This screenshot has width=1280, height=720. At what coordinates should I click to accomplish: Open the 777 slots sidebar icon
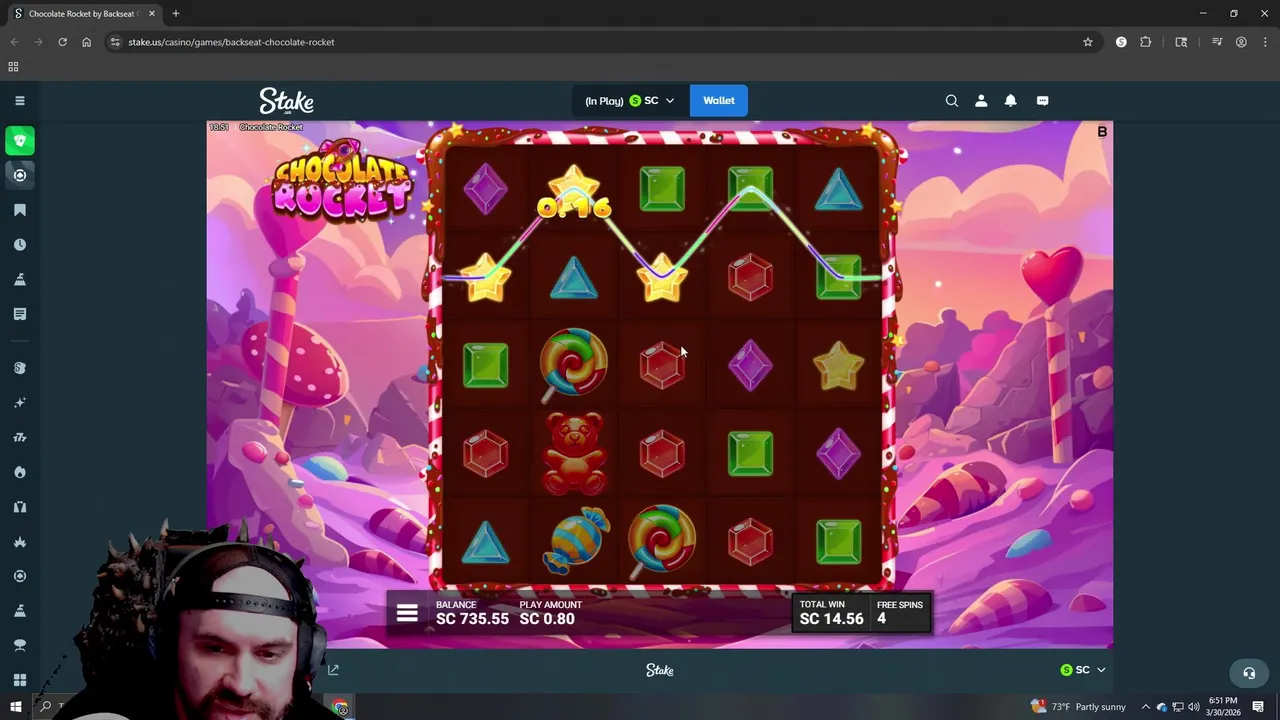pos(19,437)
